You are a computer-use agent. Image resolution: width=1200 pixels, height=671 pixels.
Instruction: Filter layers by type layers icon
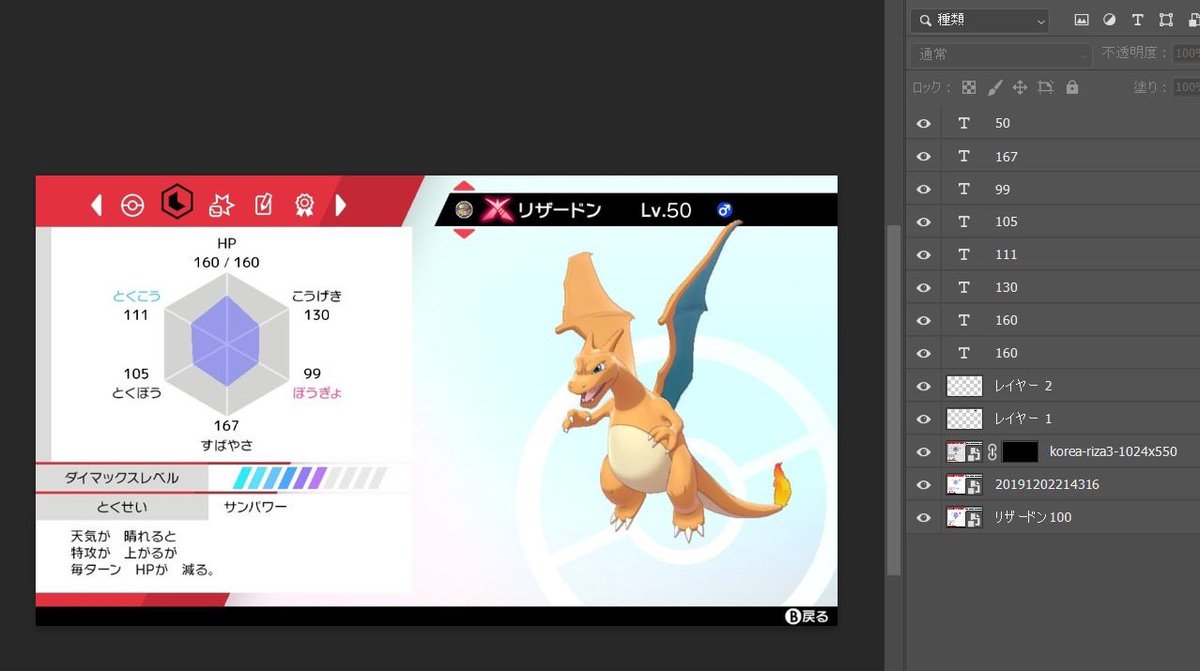[x=1137, y=20]
